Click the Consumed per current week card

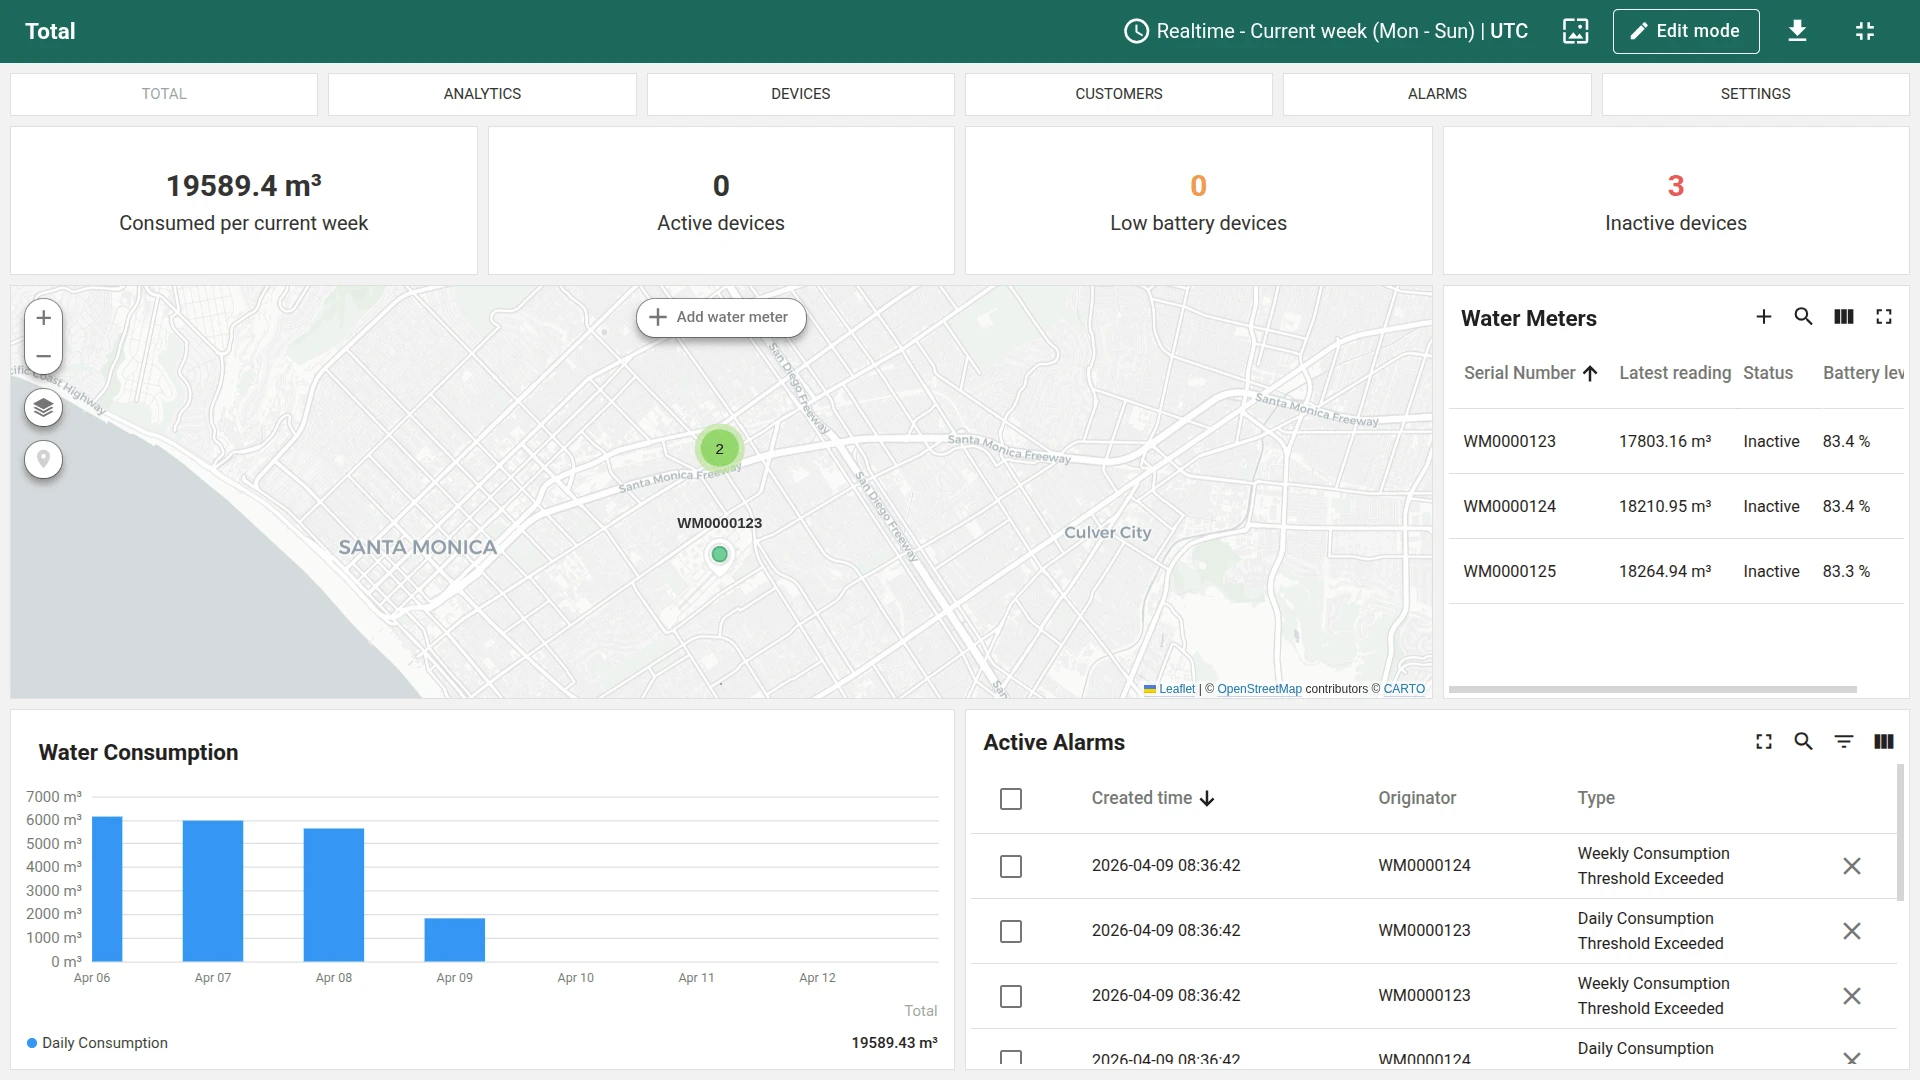tap(244, 201)
